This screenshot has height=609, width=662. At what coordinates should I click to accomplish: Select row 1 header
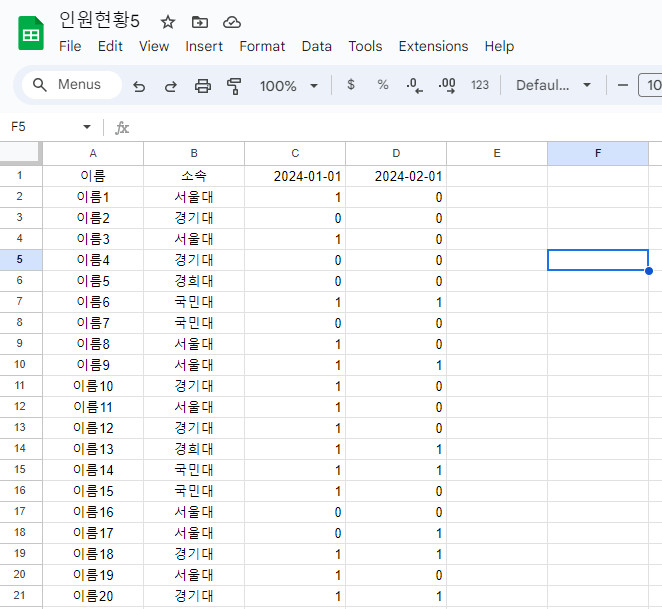pyautogui.click(x=21, y=176)
